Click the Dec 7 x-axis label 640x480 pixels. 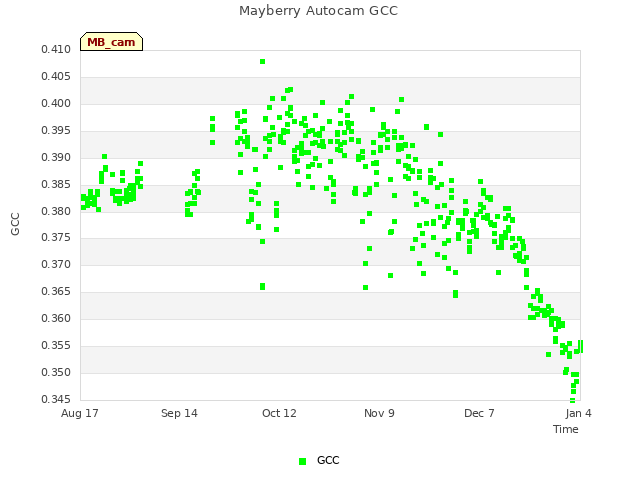tap(479, 413)
